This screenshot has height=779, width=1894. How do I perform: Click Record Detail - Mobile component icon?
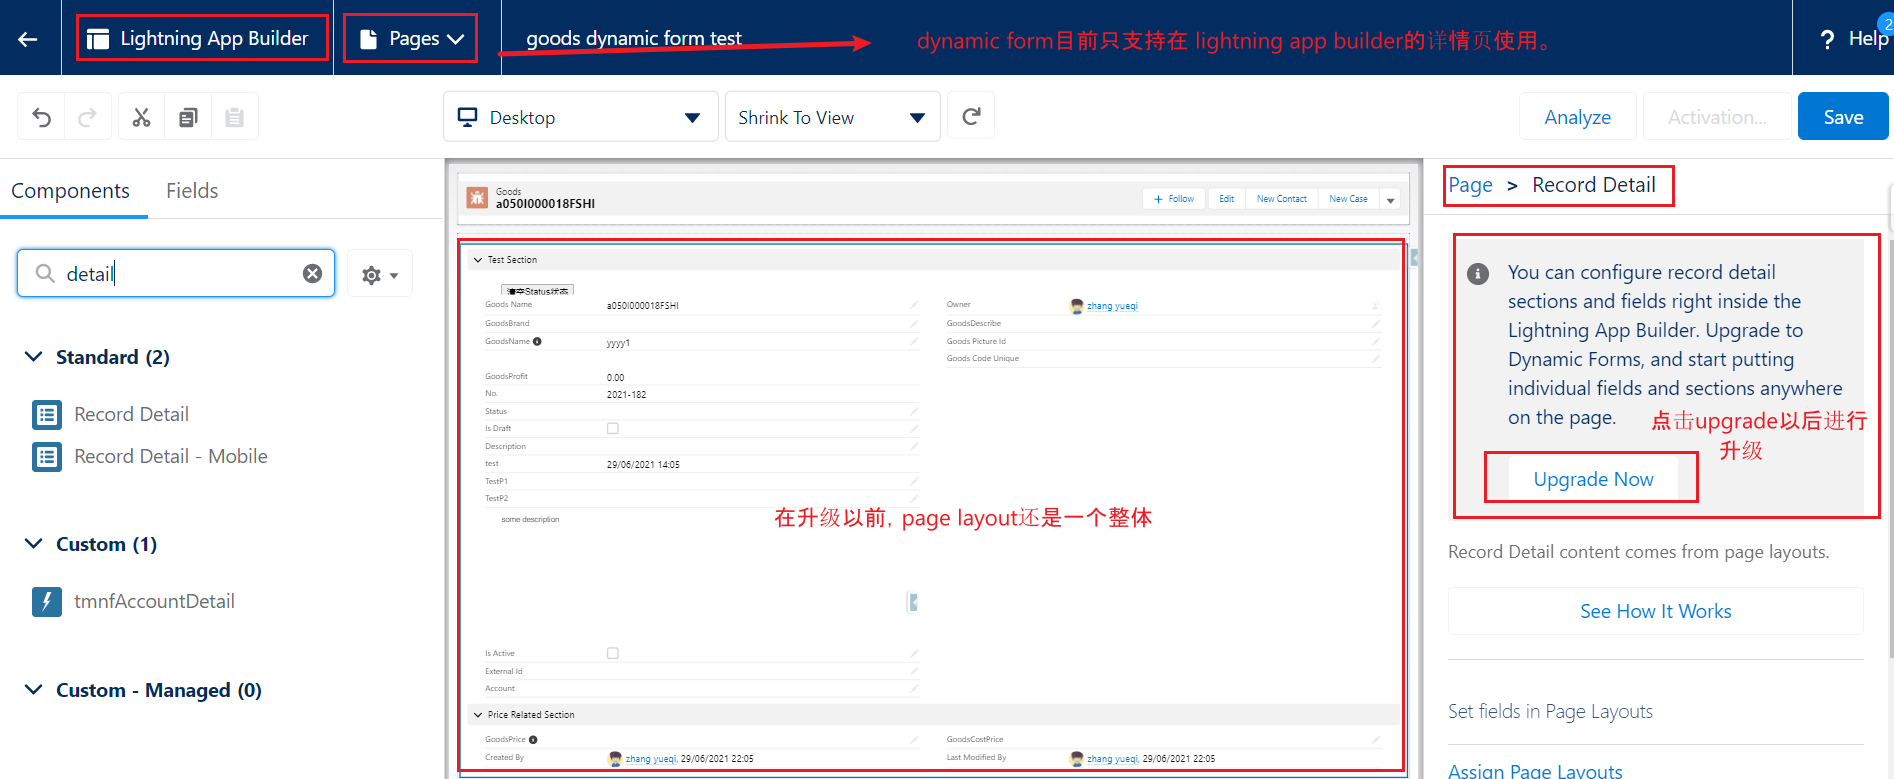(47, 457)
